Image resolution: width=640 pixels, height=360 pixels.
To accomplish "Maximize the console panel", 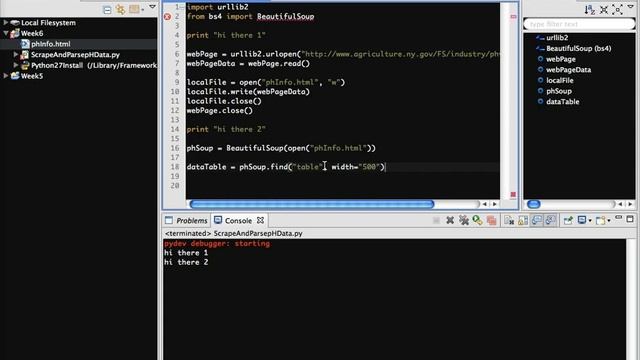I will click(x=630, y=219).
